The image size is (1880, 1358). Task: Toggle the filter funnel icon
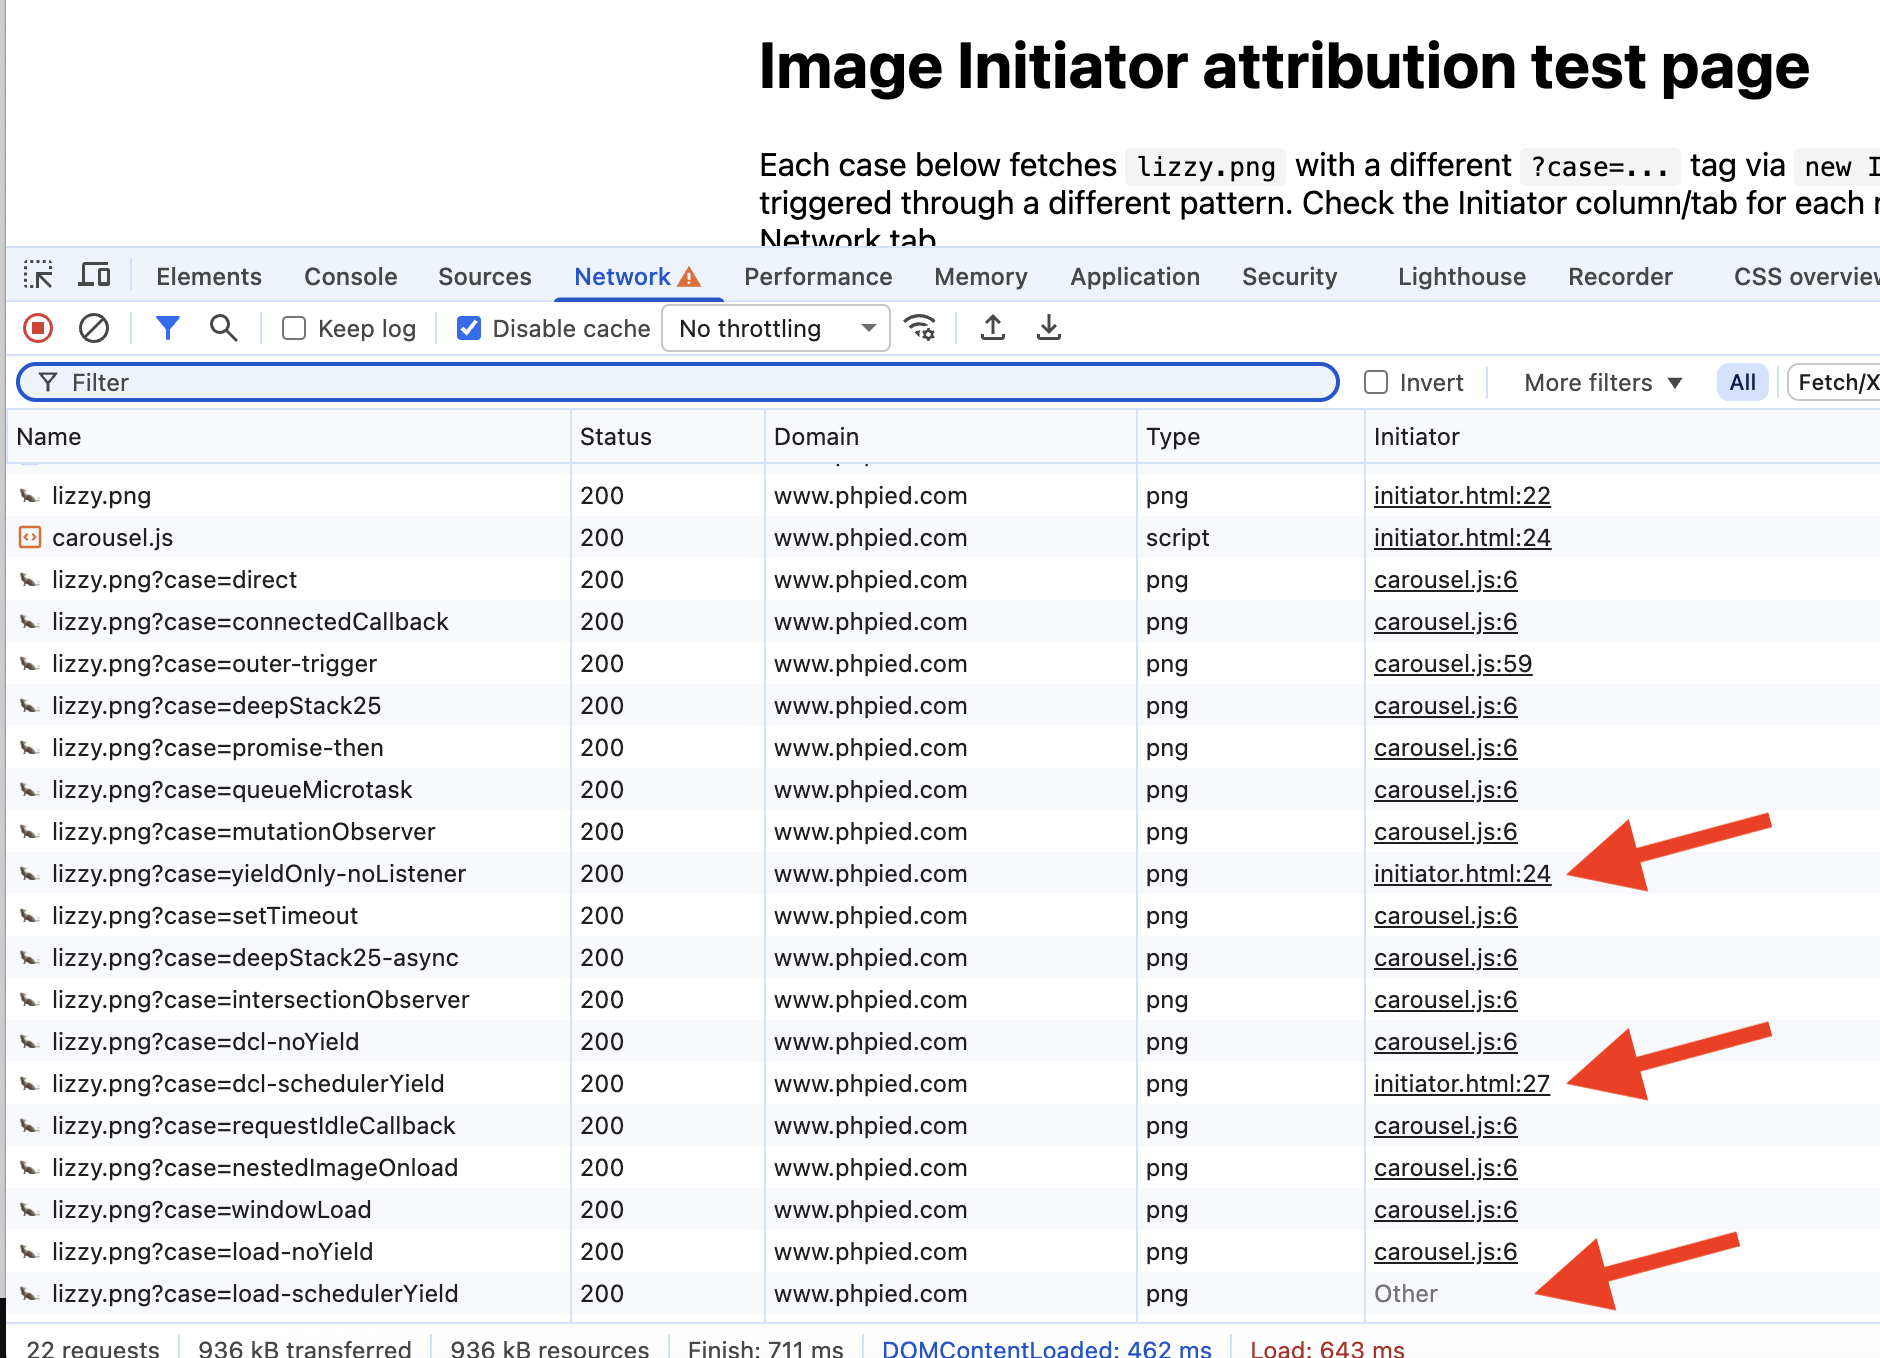click(x=168, y=328)
